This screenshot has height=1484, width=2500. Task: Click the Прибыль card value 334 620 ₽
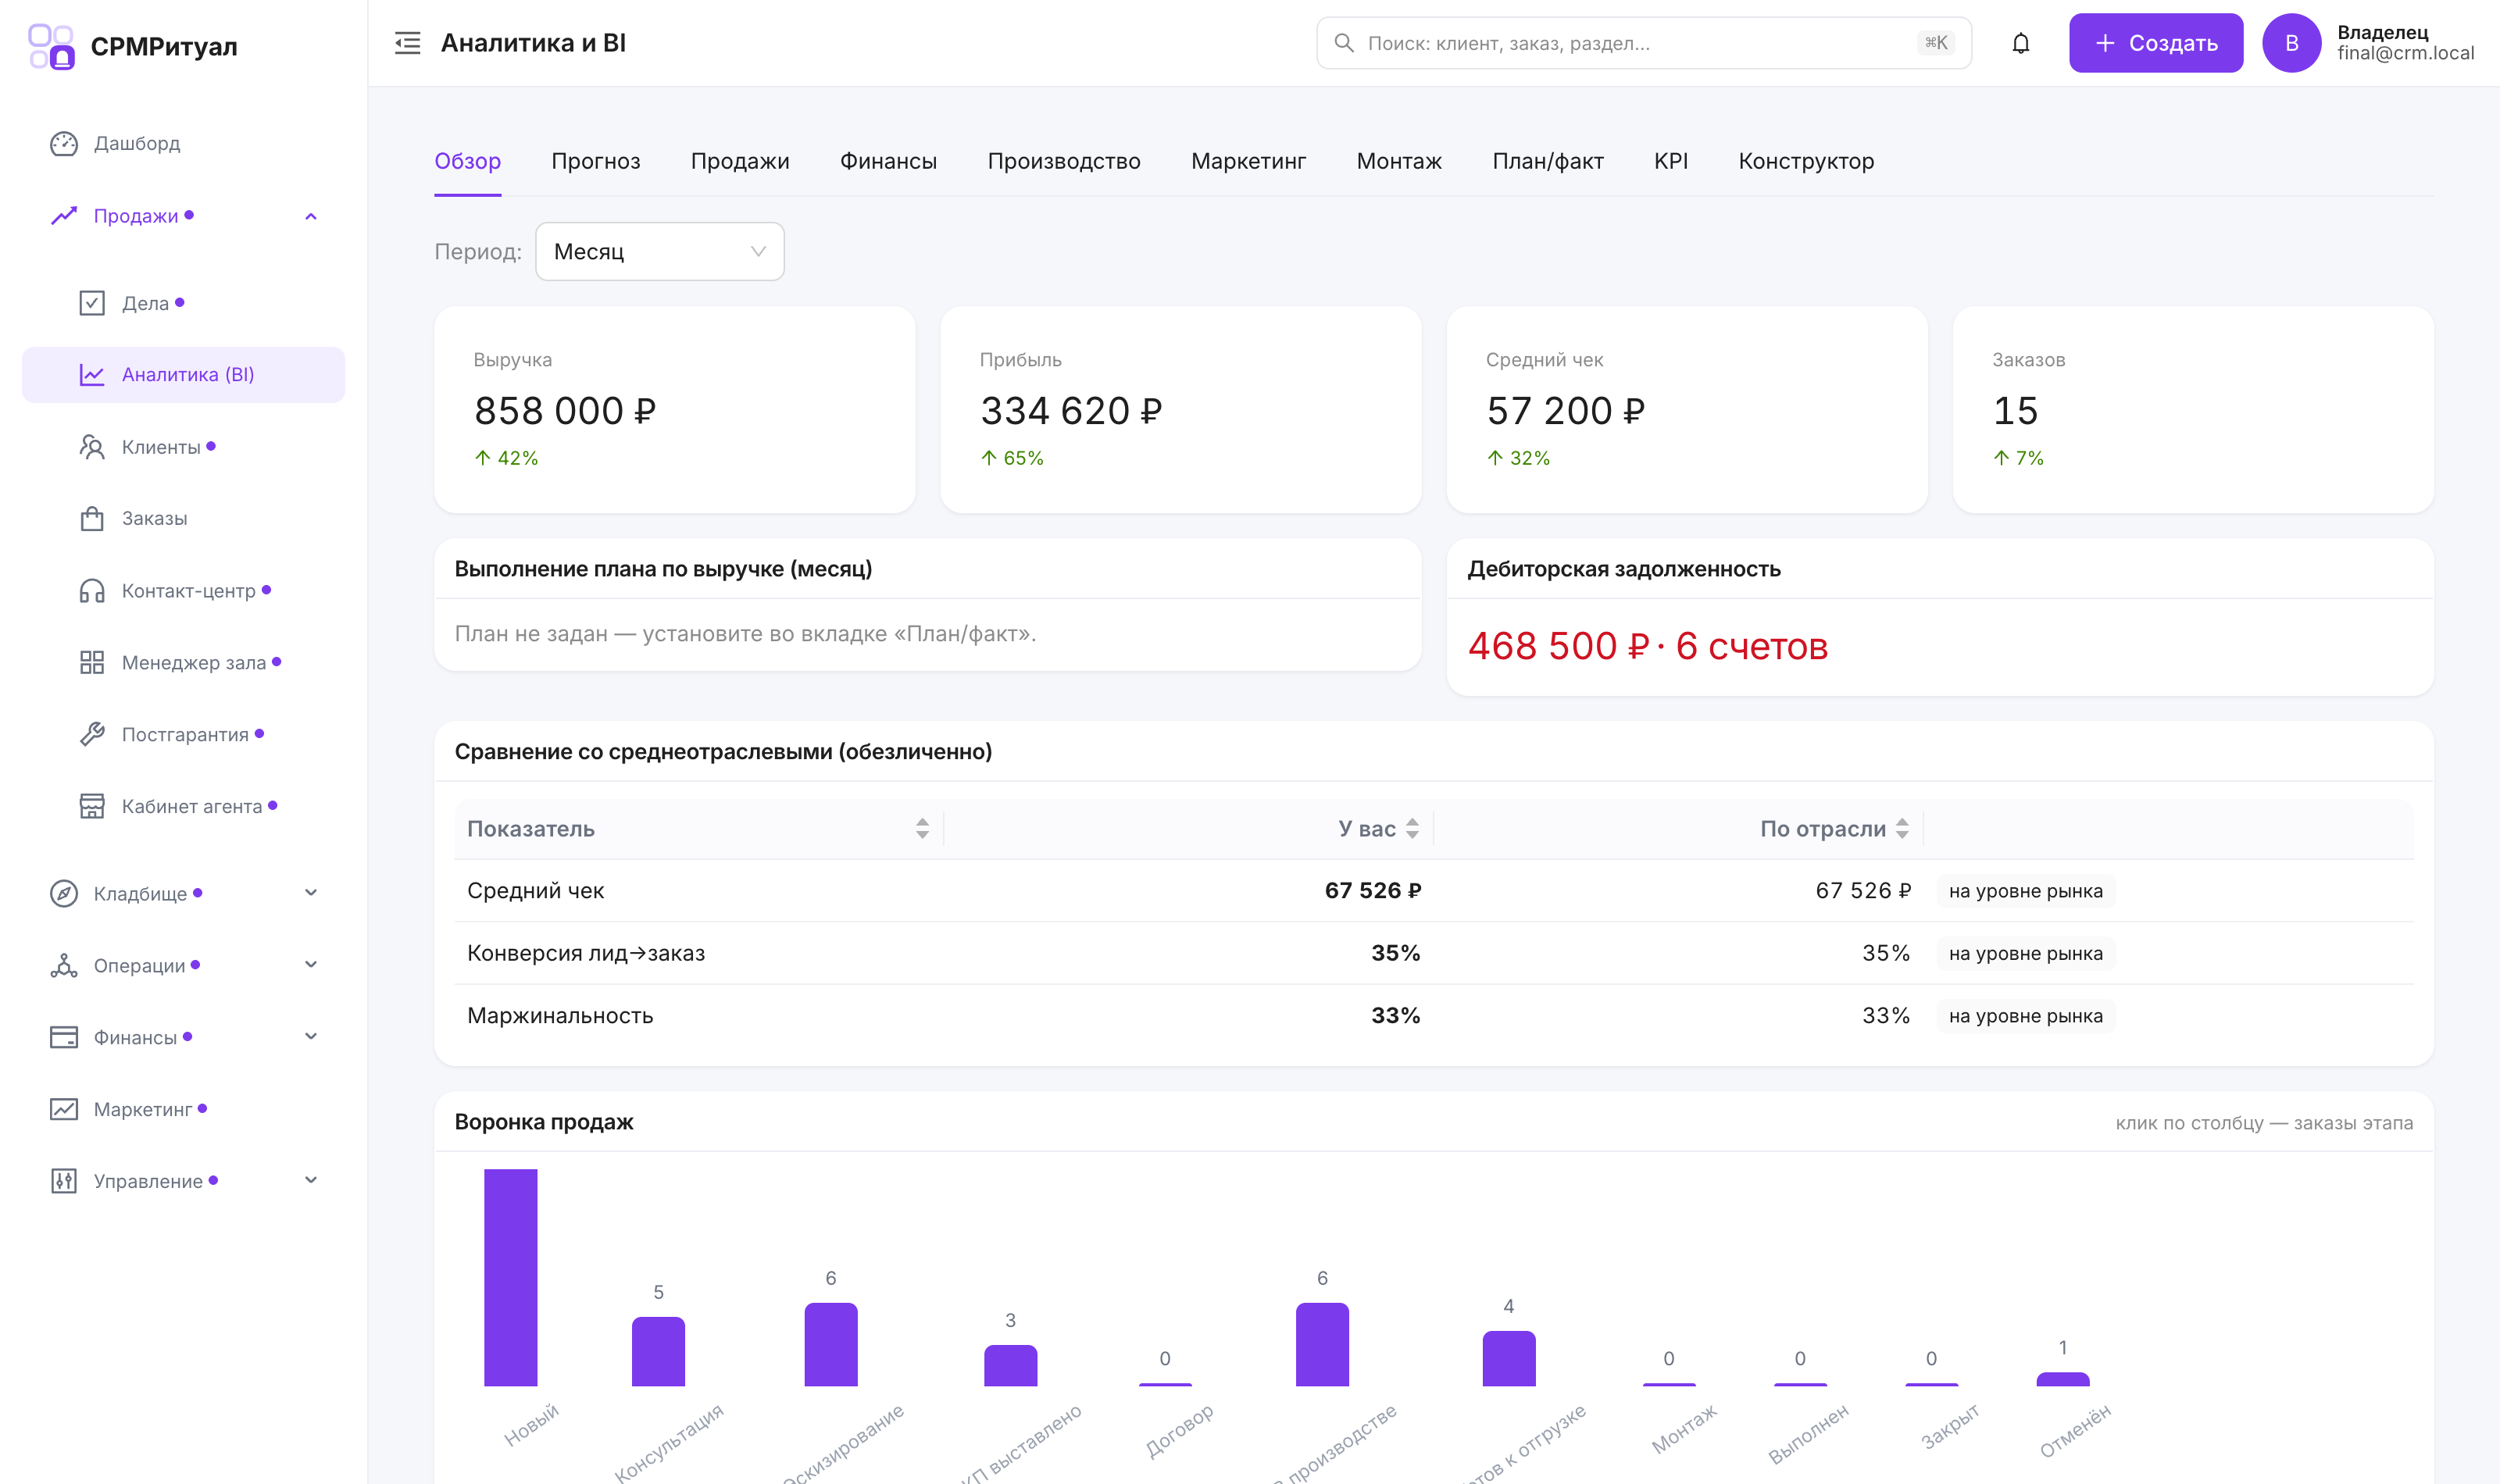coord(1071,411)
